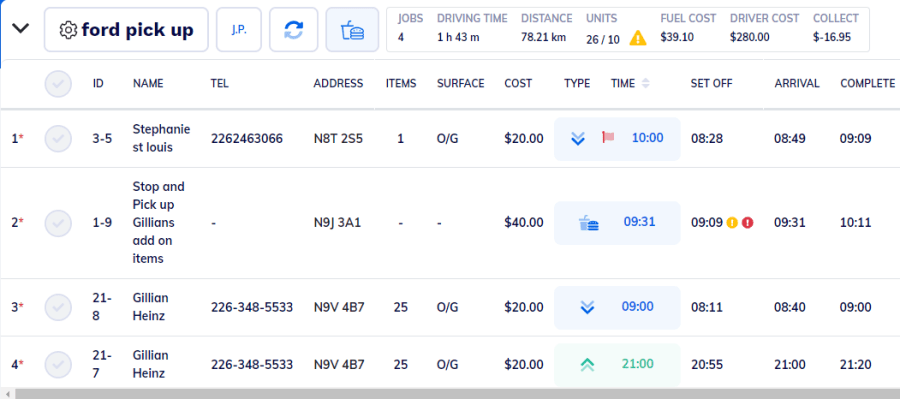The image size is (900, 399).
Task: Click the 26 / 10 units value
Action: [603, 40]
